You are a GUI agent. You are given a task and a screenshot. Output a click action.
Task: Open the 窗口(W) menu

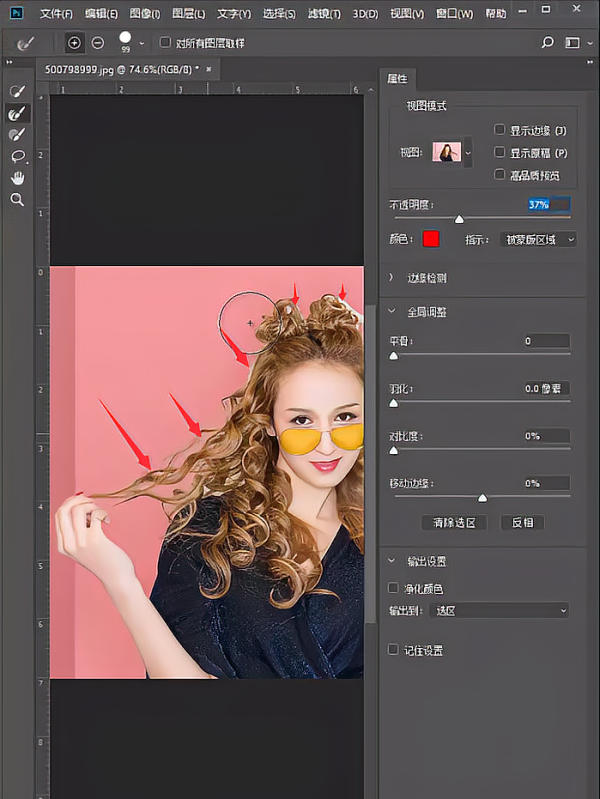pyautogui.click(x=455, y=14)
